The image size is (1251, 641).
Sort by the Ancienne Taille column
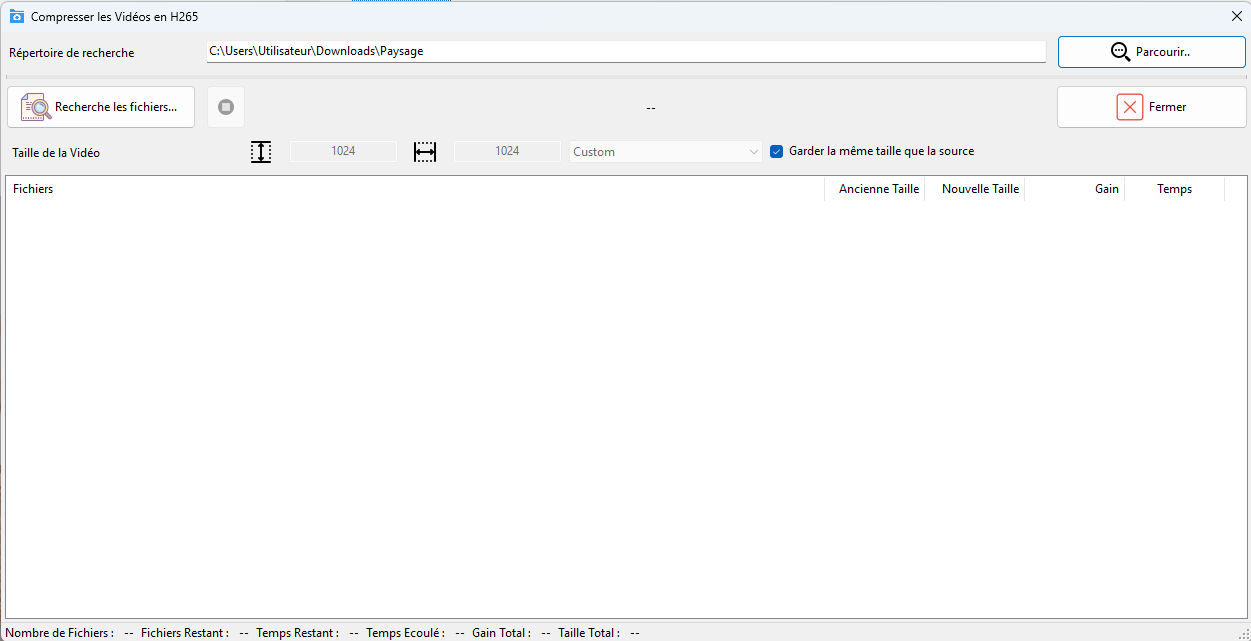pos(875,189)
